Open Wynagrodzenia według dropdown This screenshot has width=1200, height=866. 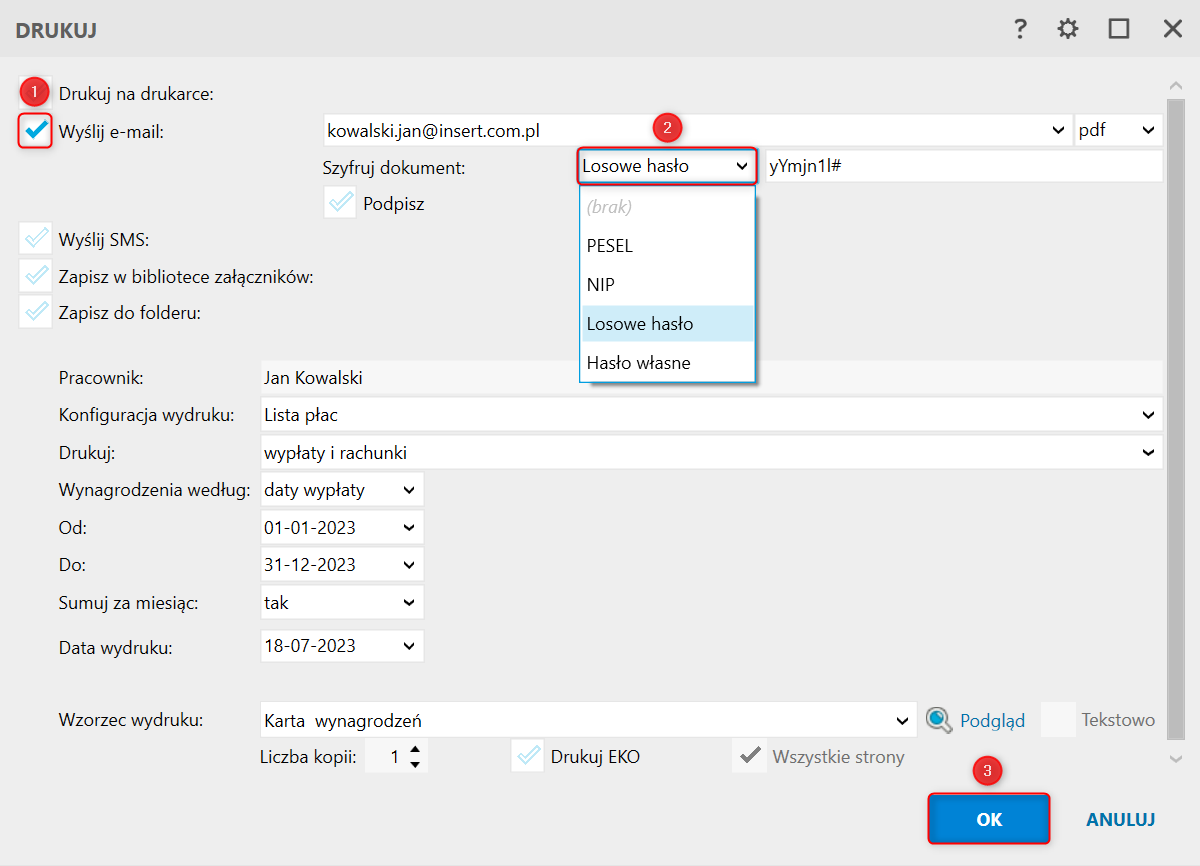[408, 490]
